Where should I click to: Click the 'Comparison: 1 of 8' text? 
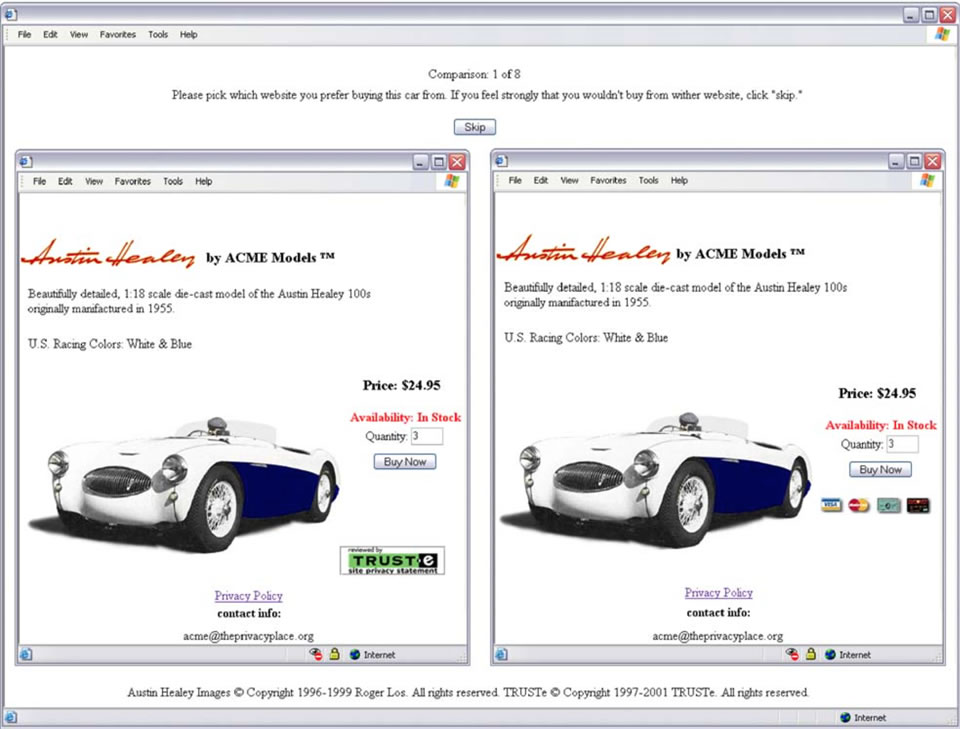[474, 74]
